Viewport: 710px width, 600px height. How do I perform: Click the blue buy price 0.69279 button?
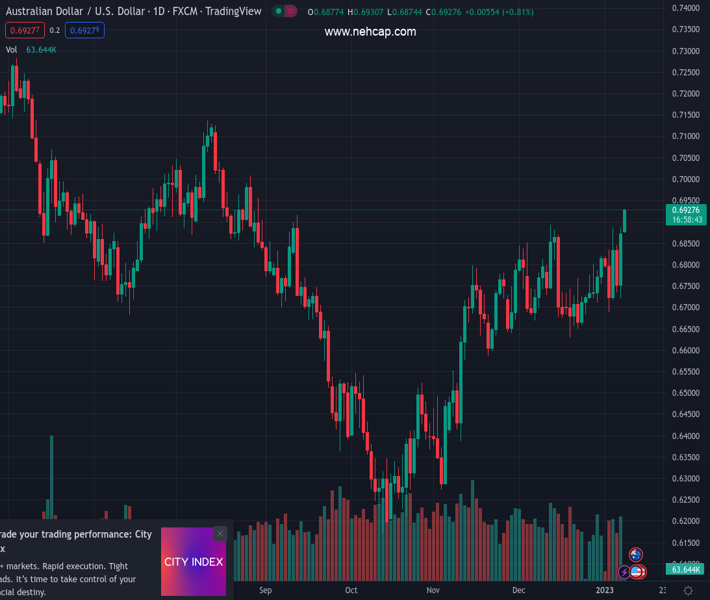tap(85, 31)
